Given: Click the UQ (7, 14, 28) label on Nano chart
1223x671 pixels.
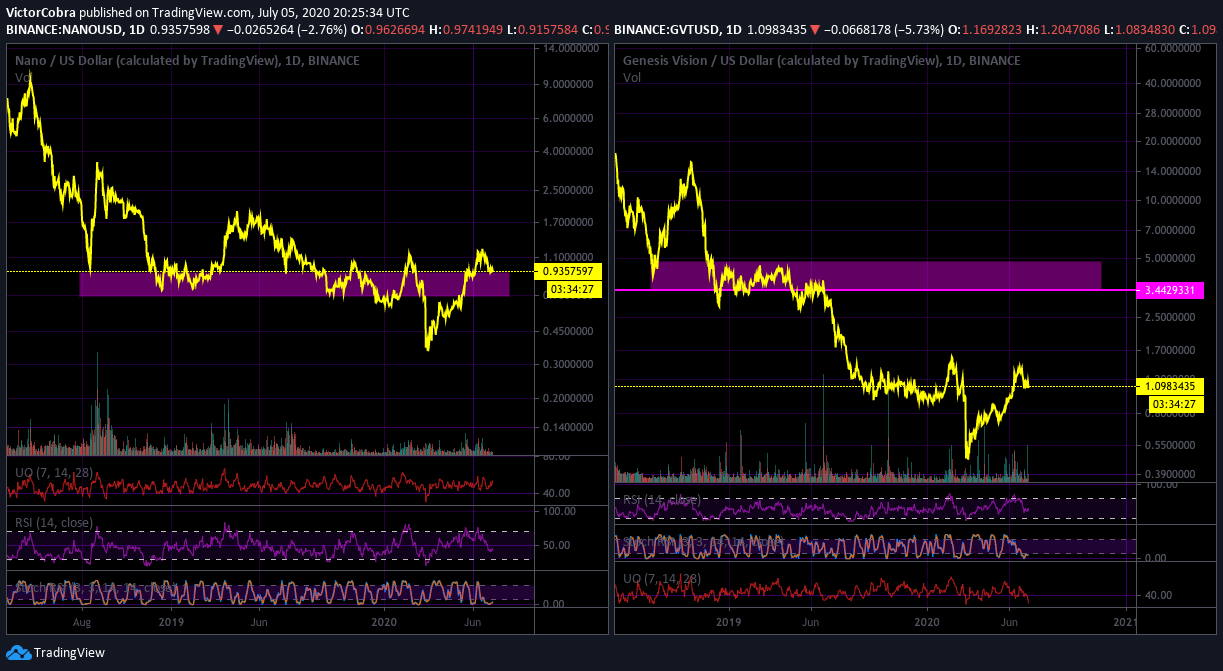Looking at the screenshot, I should (x=53, y=472).
